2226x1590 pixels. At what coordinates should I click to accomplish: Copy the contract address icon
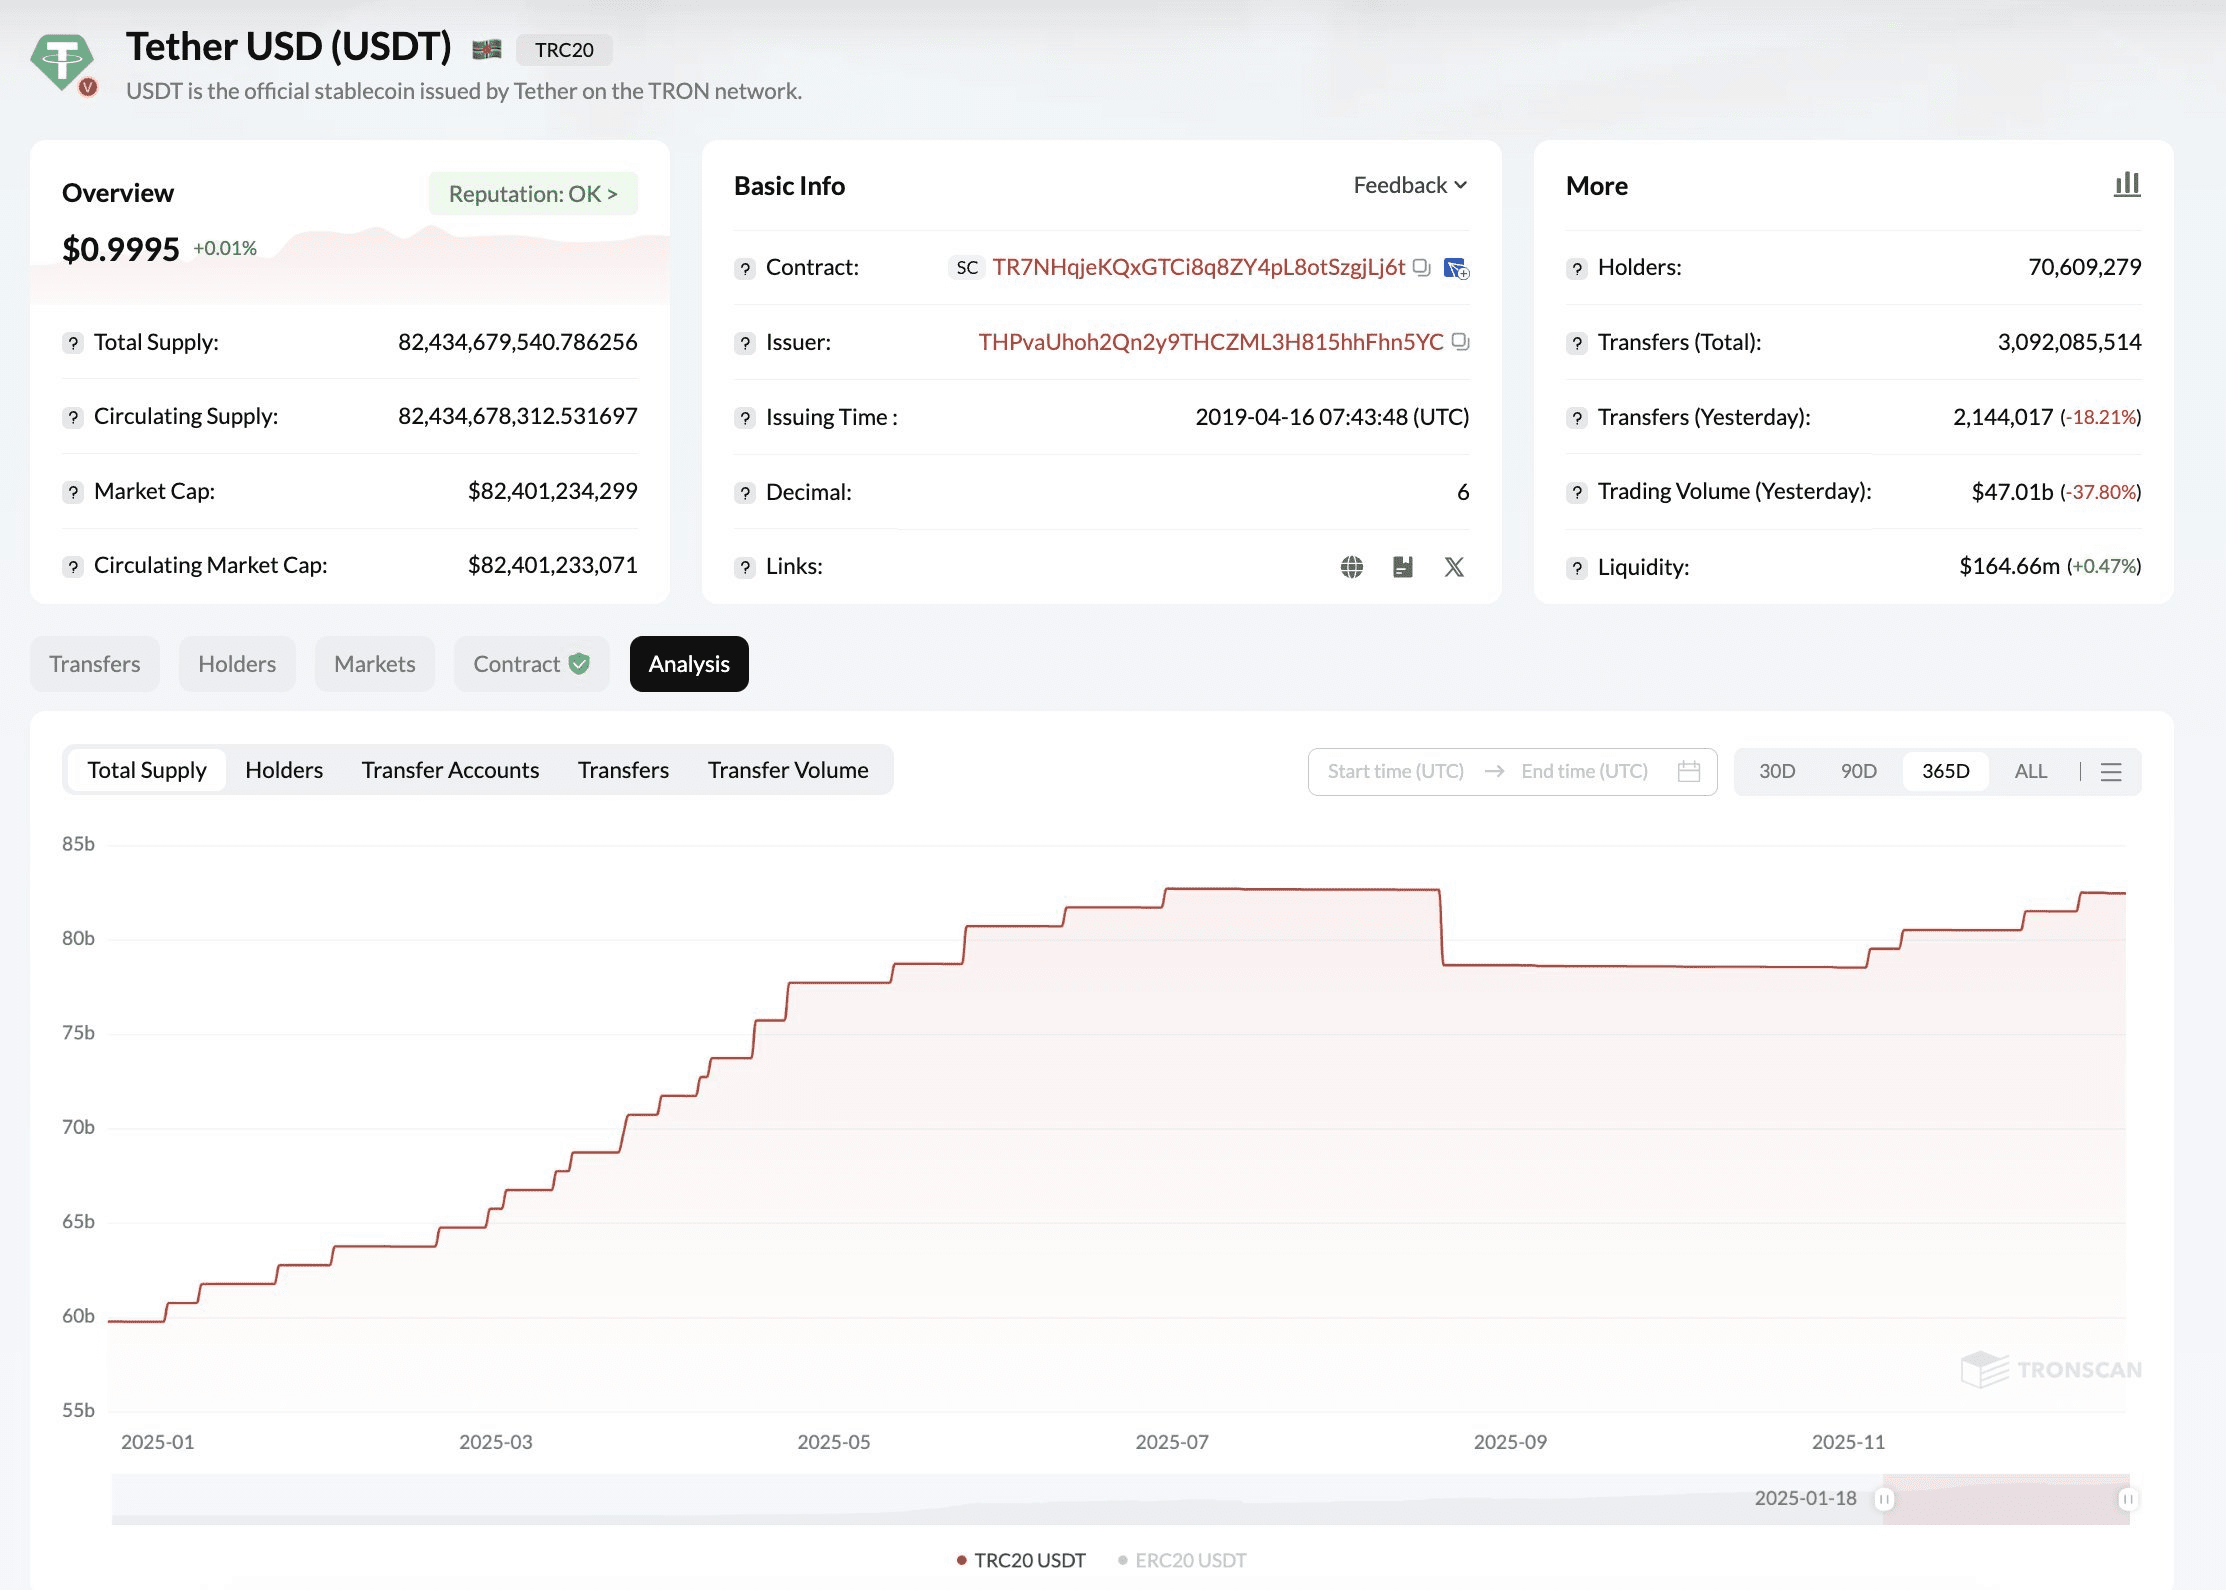pos(1421,267)
